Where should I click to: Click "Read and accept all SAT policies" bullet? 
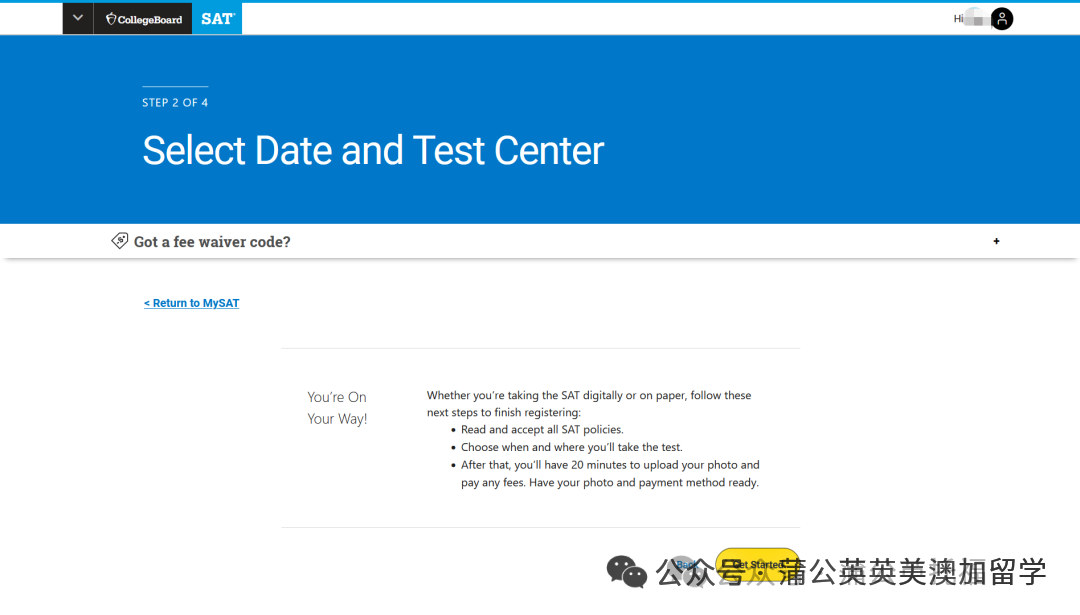[x=541, y=429]
